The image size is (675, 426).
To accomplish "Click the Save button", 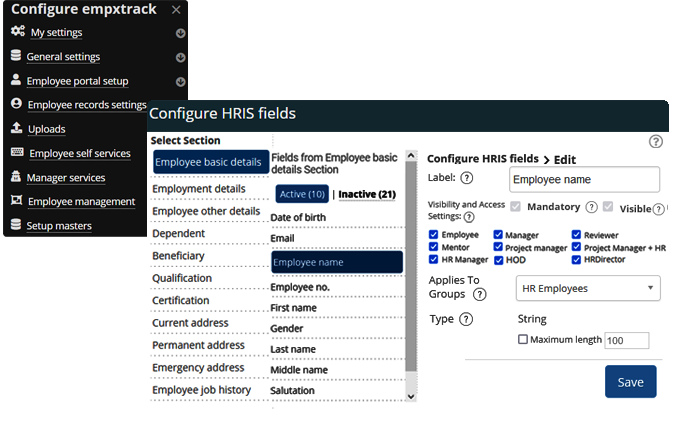I will (x=631, y=382).
